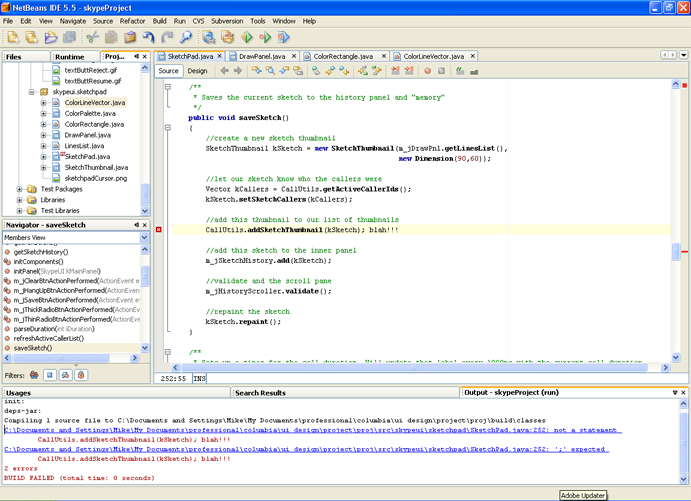
Task: Click the Undo arrow icon
Action: (148, 37)
